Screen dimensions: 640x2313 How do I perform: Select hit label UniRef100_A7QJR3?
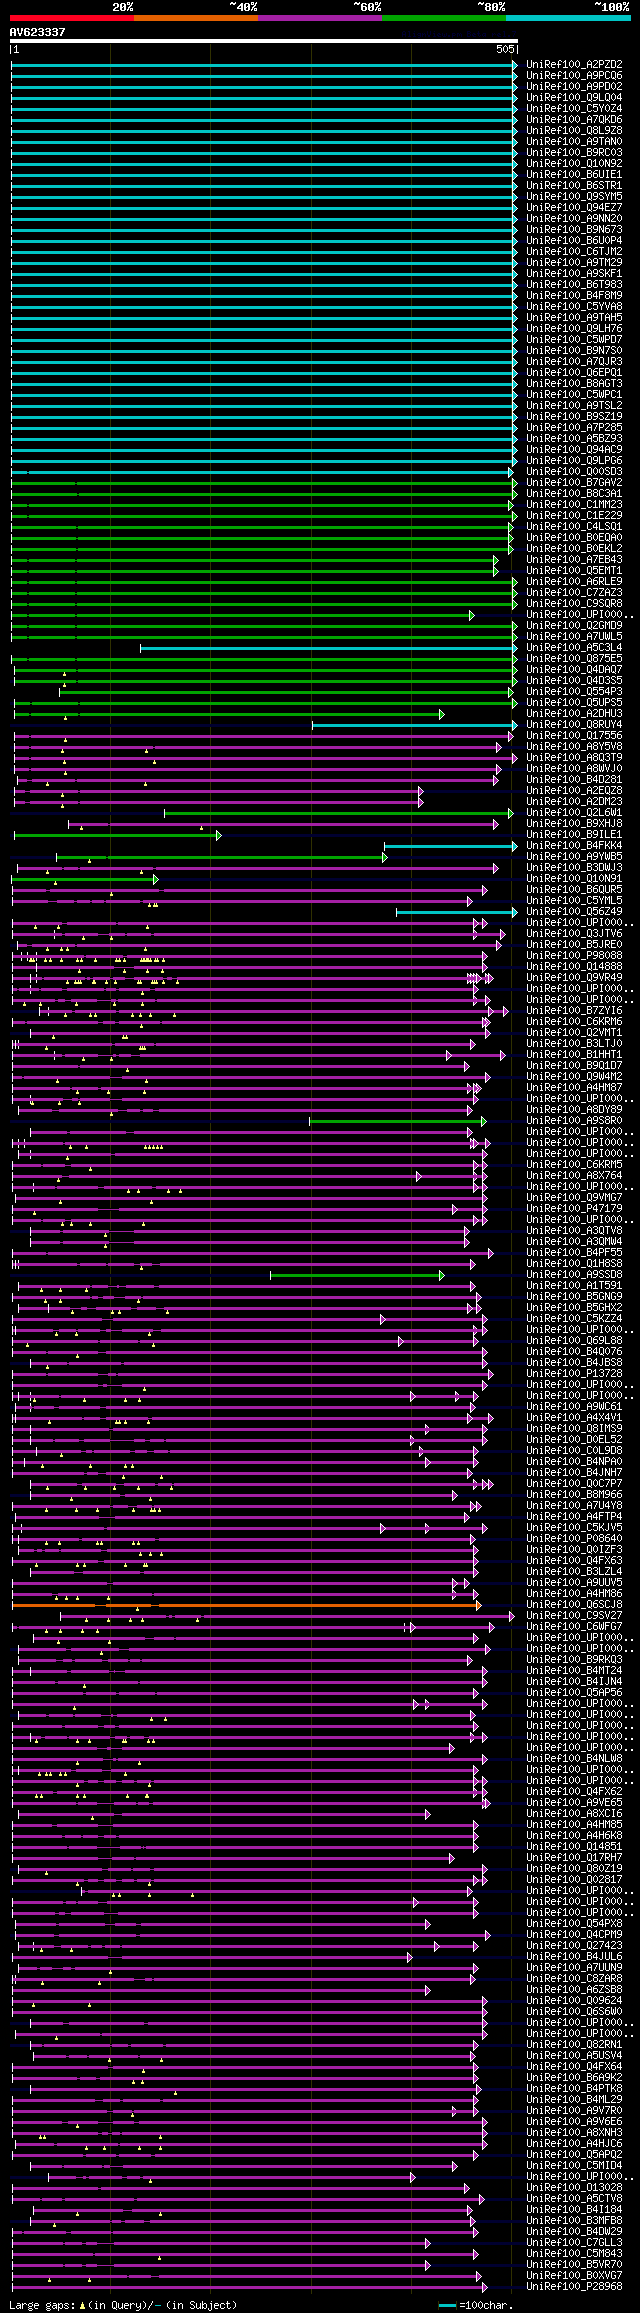click(574, 361)
